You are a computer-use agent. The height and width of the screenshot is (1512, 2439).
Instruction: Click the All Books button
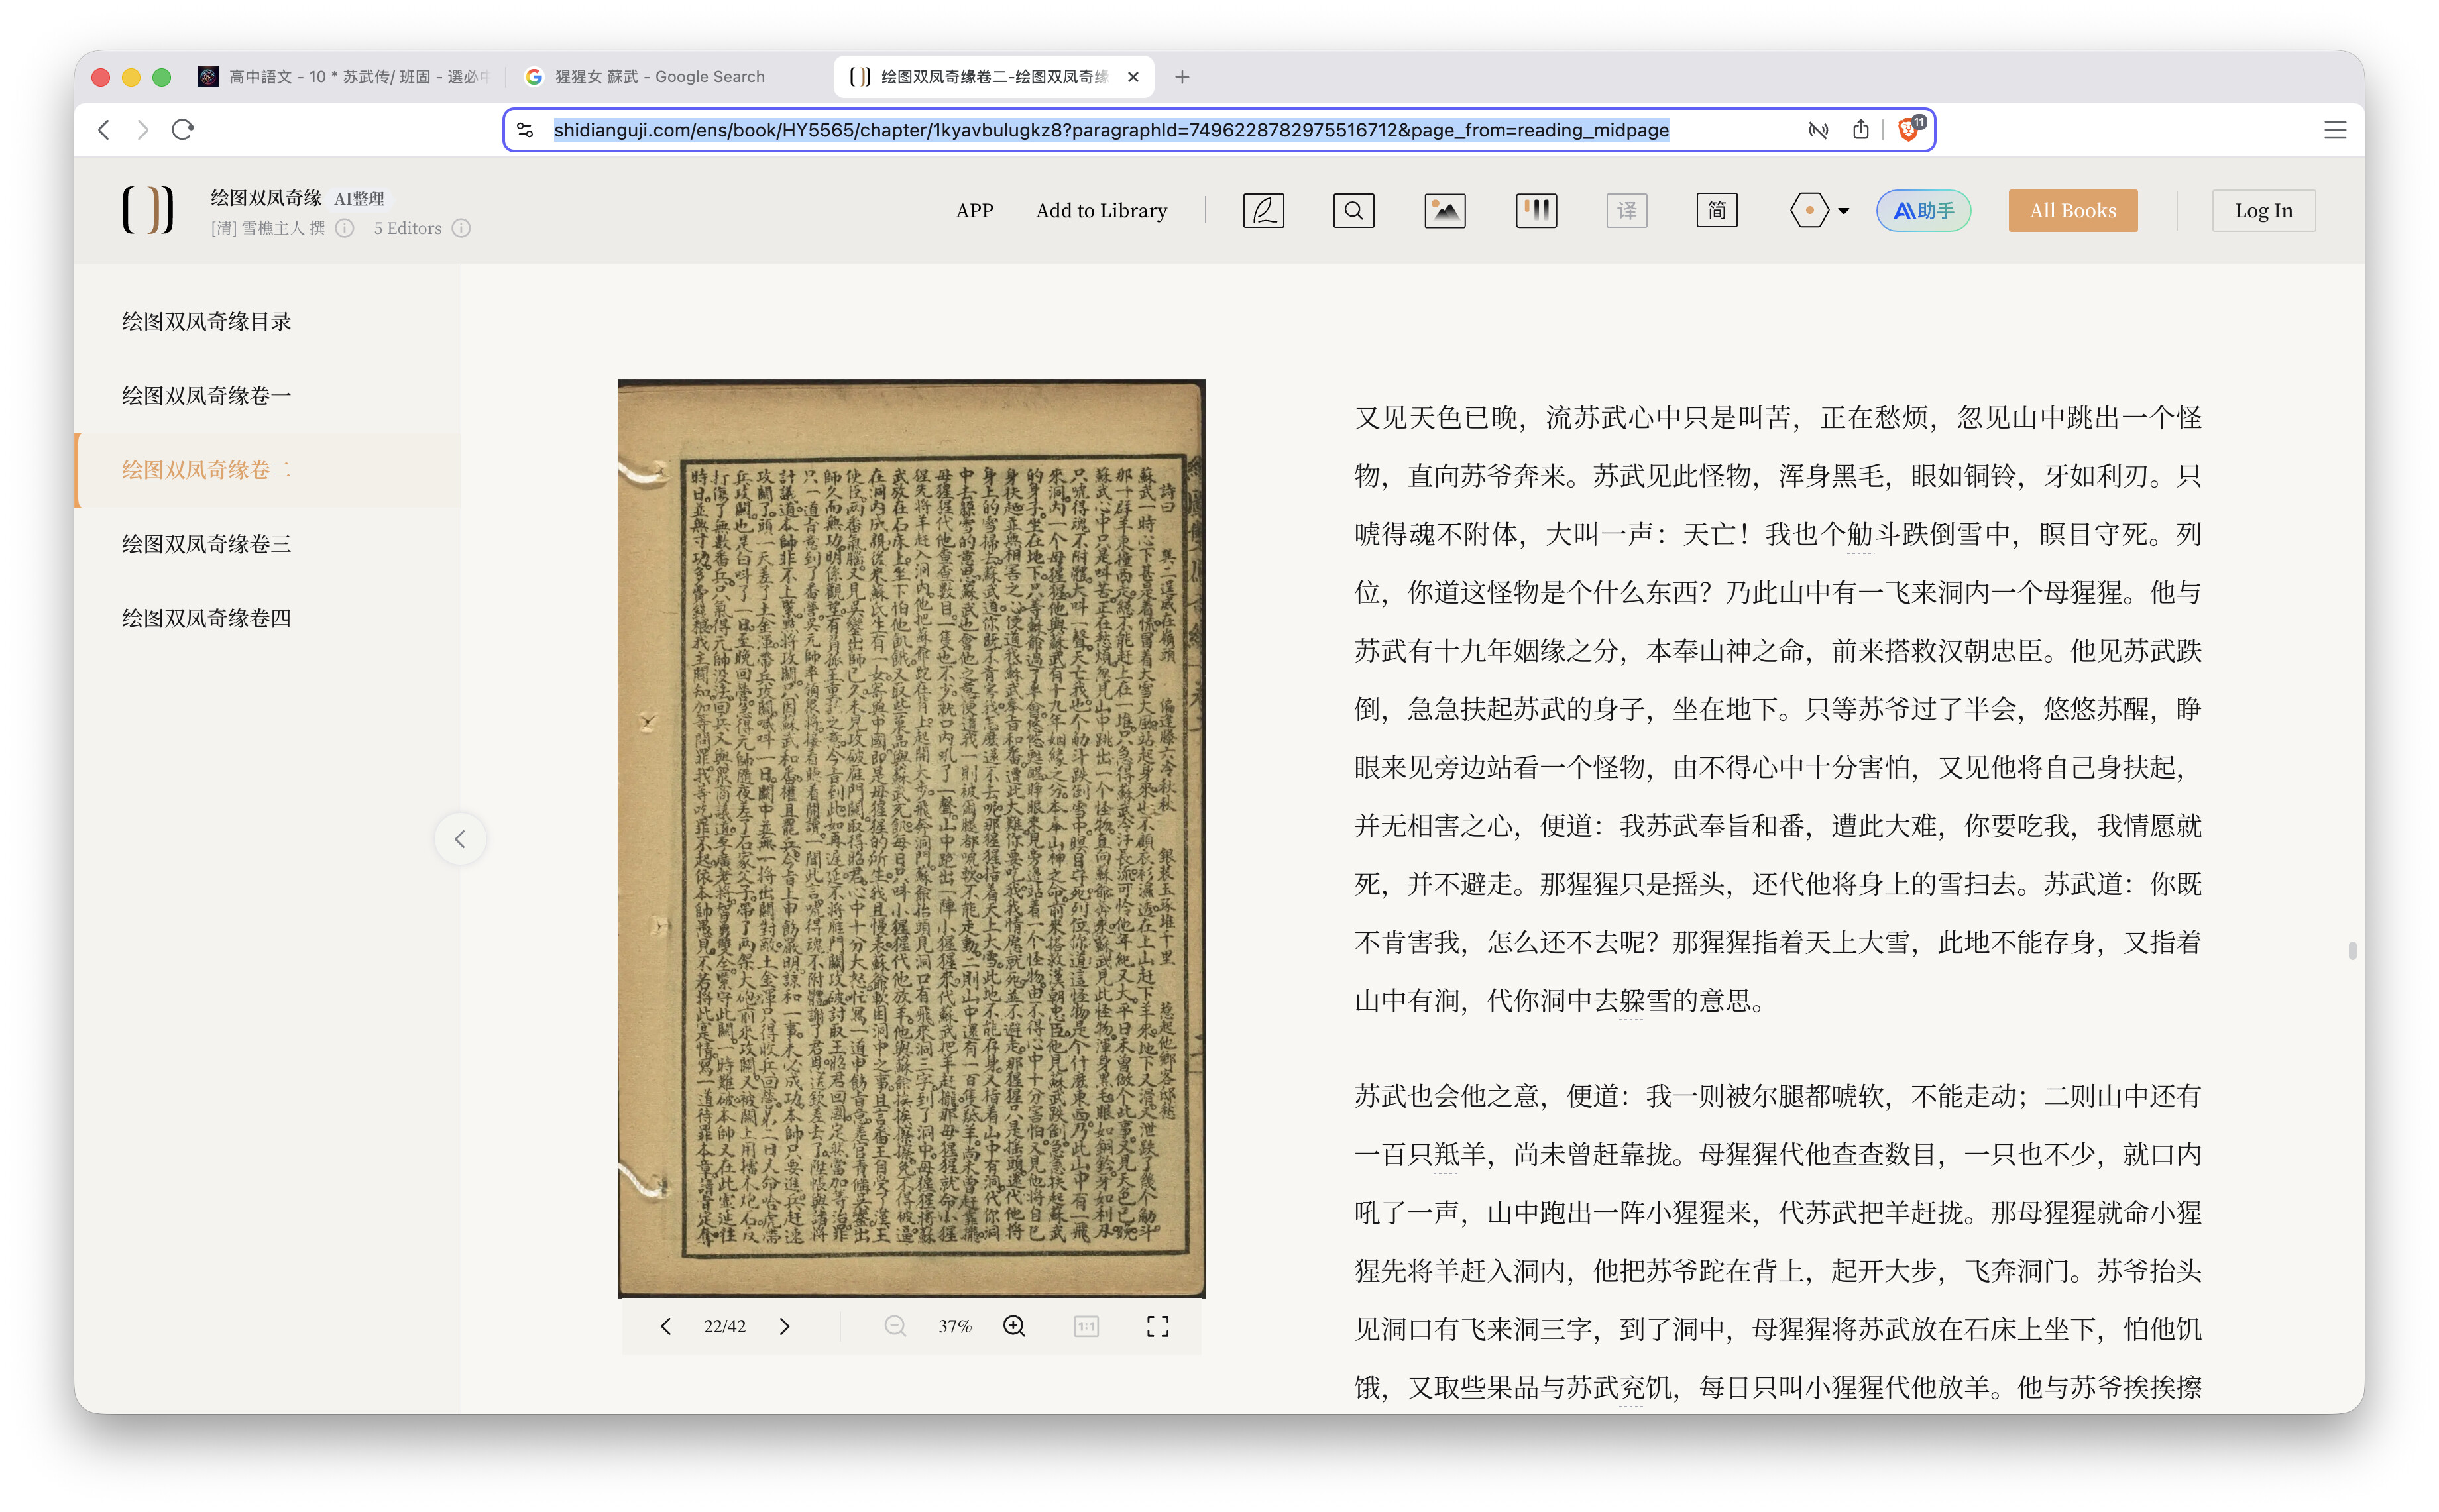coord(2072,210)
